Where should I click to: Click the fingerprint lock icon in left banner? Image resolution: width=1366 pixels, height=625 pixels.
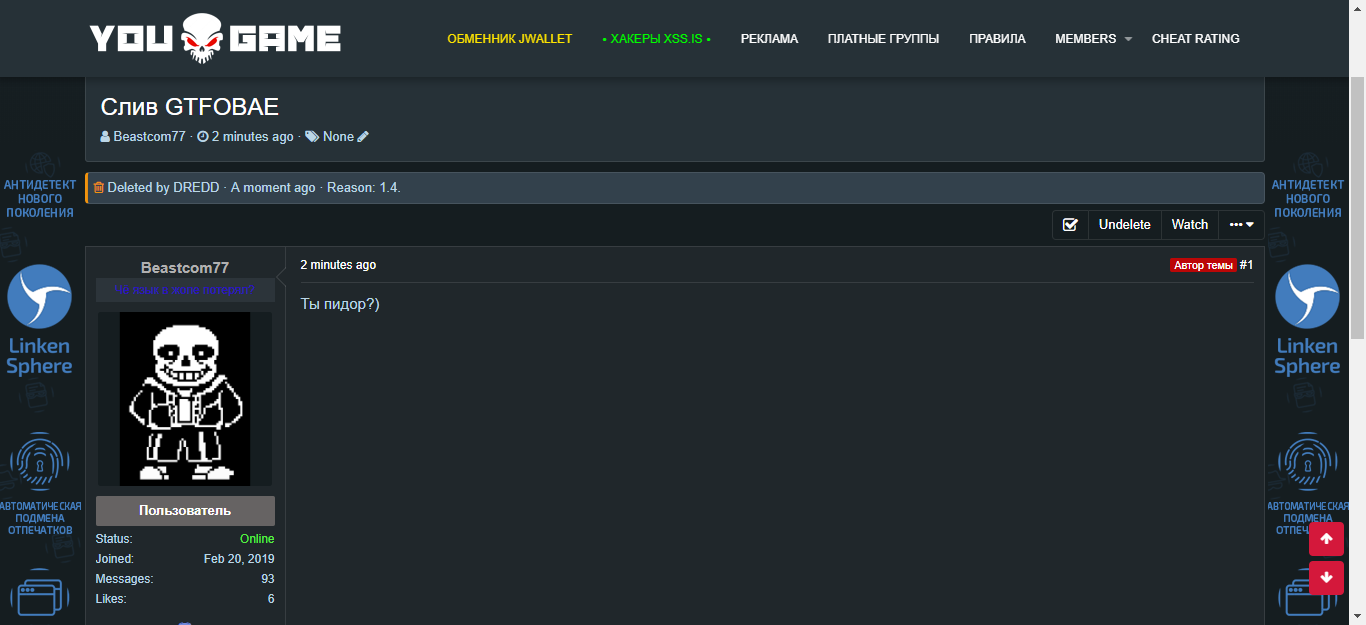39,462
